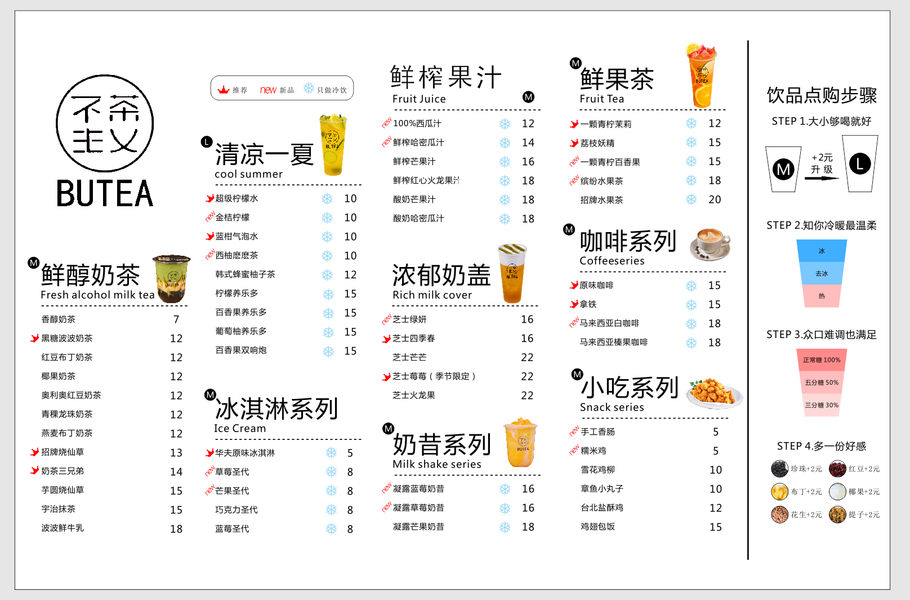
Task: Pick the 正常糖 100% sugar block
Action: tap(821, 360)
